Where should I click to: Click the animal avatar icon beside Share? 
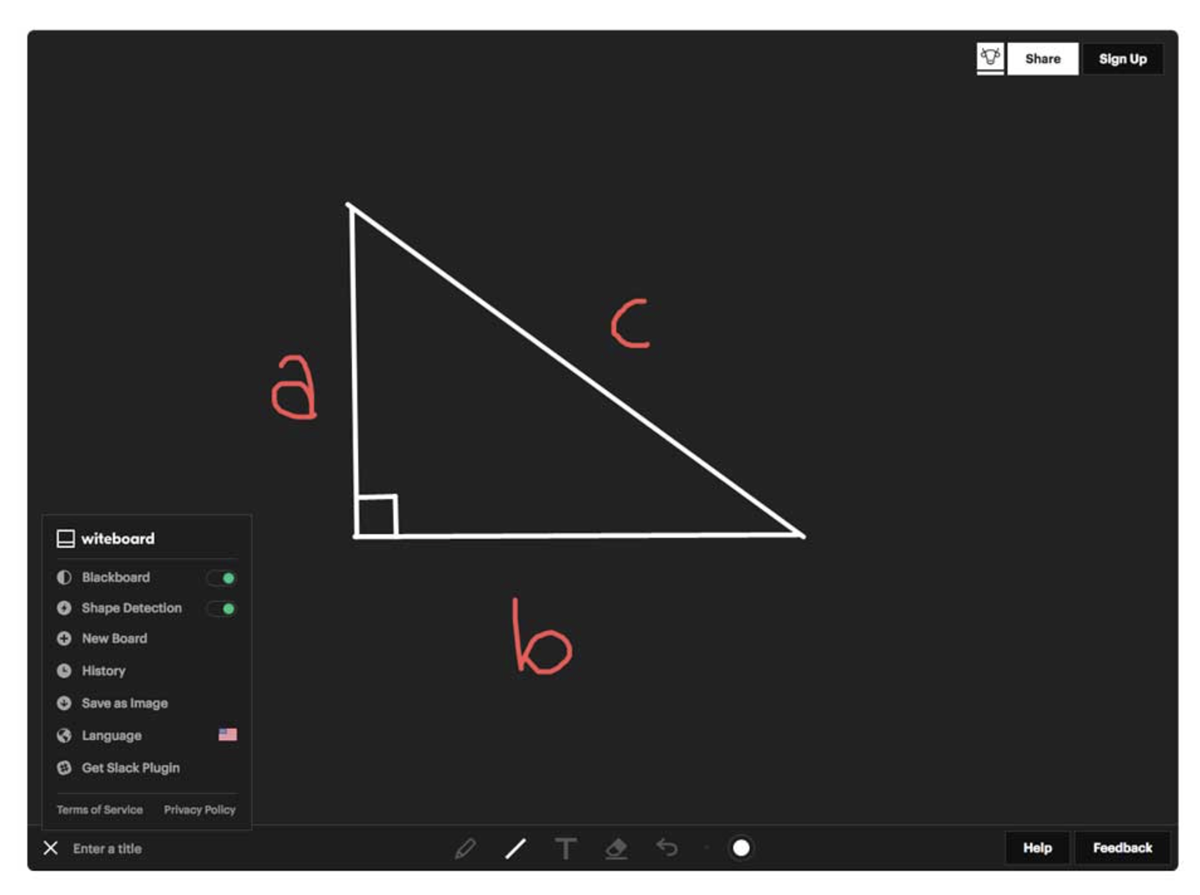click(990, 58)
